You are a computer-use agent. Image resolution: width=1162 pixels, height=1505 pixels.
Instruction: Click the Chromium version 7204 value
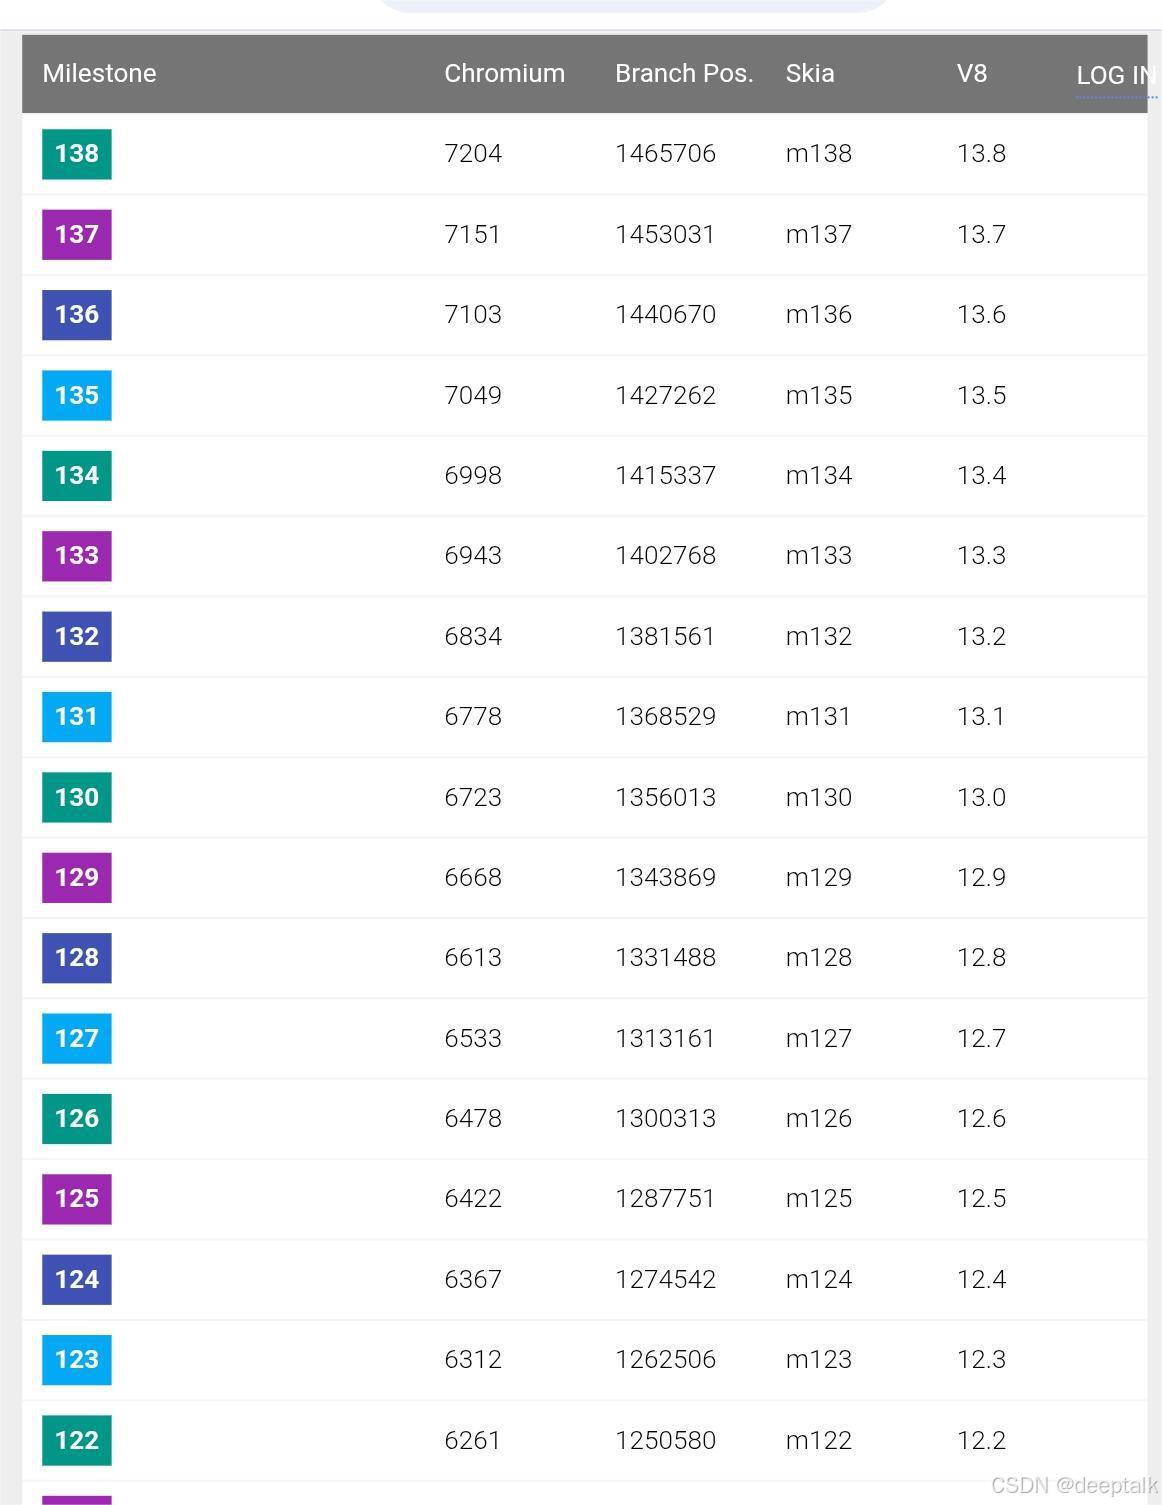click(473, 153)
